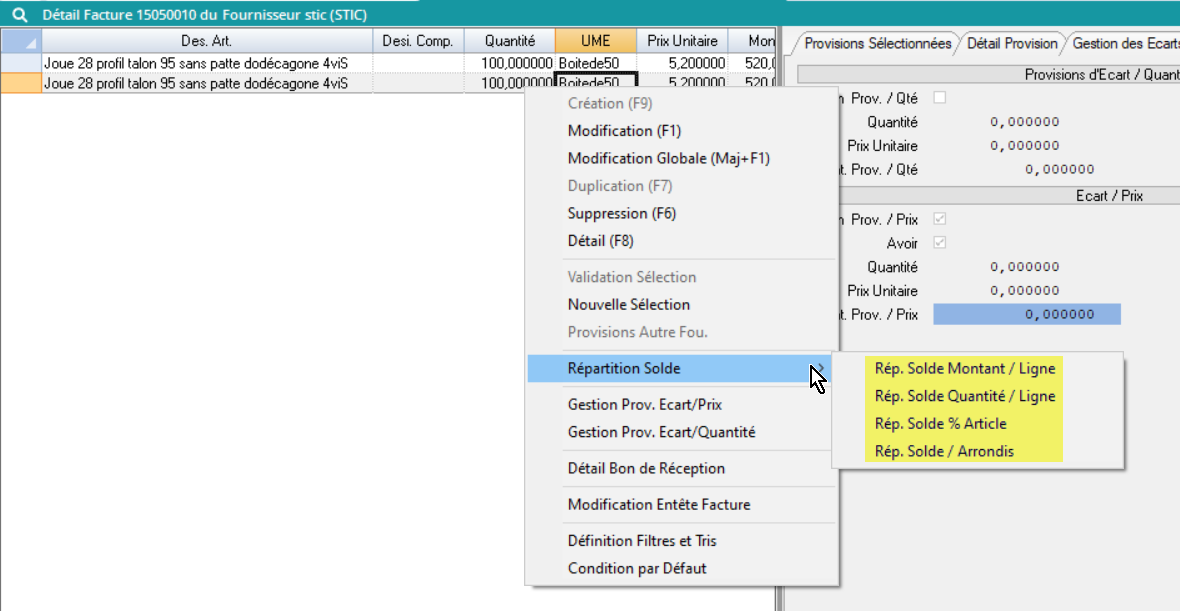Image resolution: width=1180 pixels, height=611 pixels.
Task: Select Modification Globale (Maj+F1)
Action: tap(668, 159)
